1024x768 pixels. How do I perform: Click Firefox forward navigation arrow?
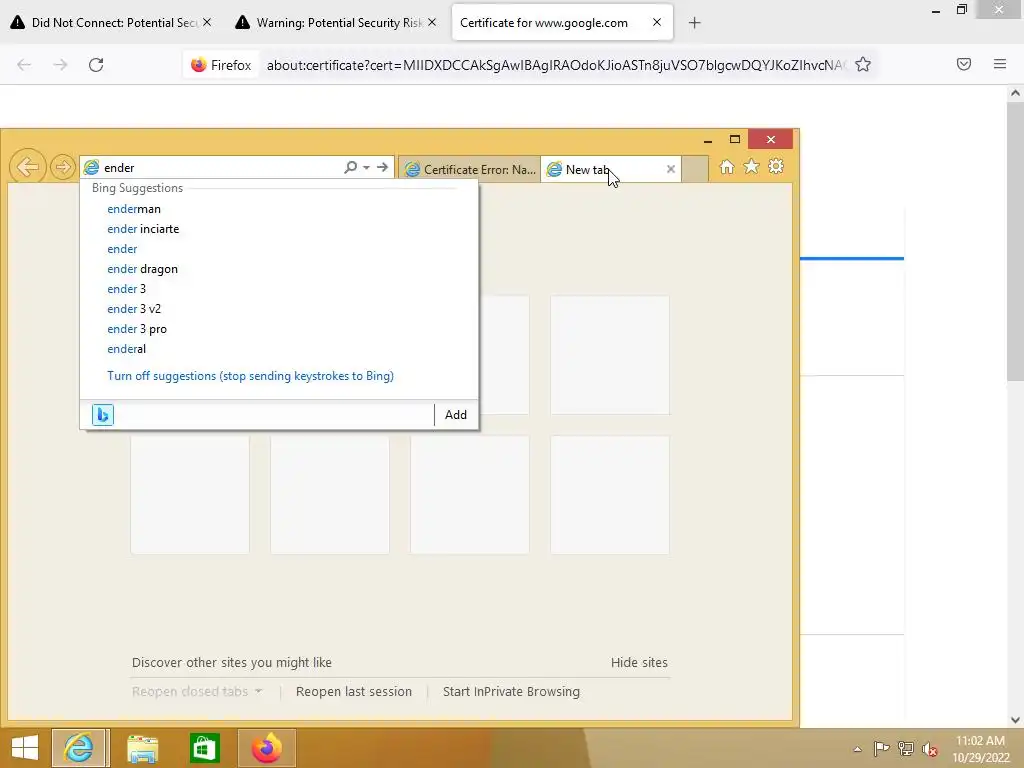pos(60,65)
